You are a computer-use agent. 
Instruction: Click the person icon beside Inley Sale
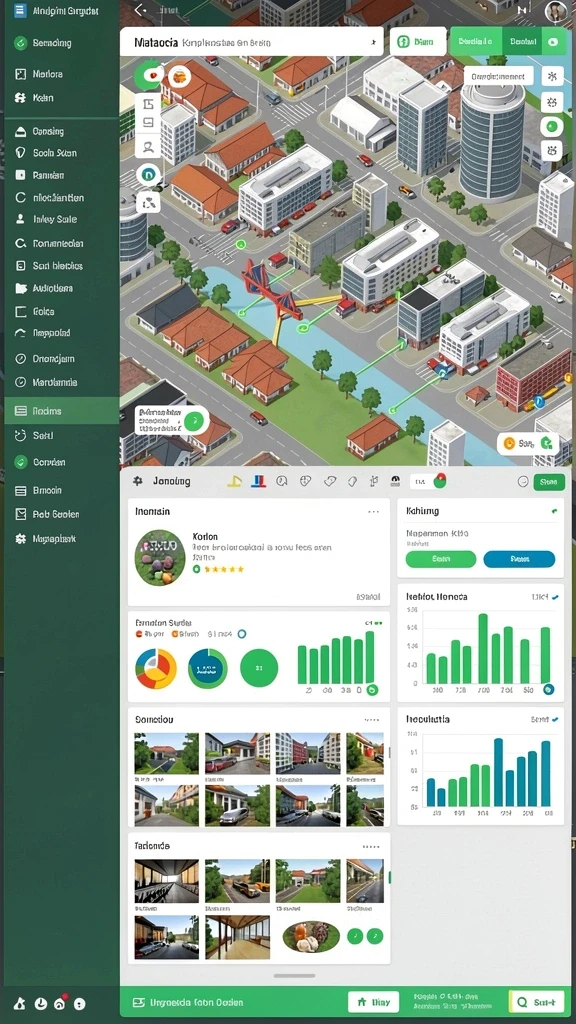pos(20,219)
